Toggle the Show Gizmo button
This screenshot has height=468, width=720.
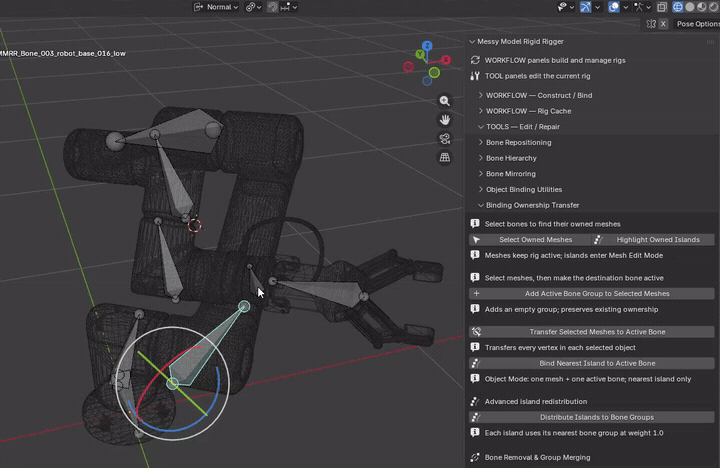tap(585, 7)
